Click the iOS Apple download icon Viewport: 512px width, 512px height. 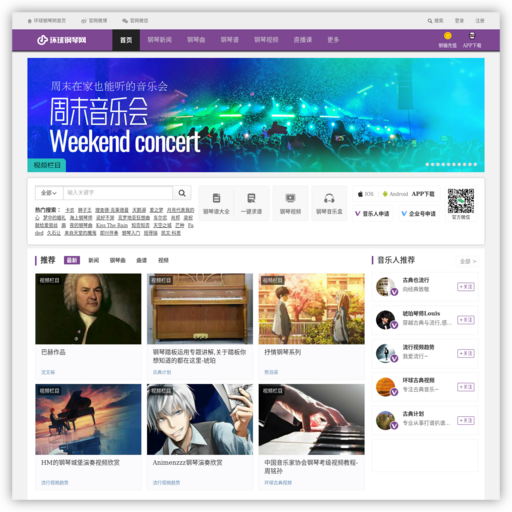click(360, 194)
